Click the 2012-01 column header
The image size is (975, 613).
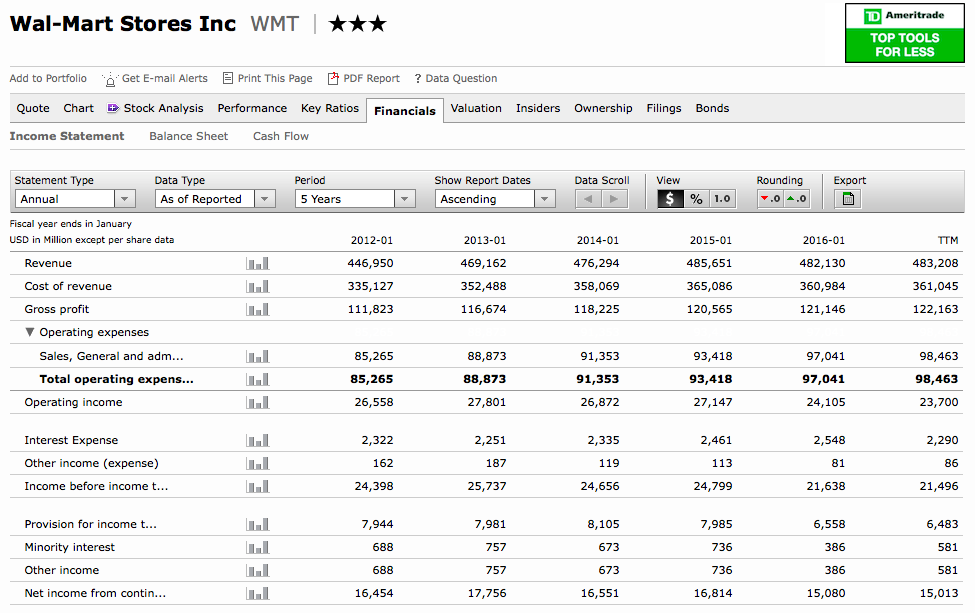[372, 241]
